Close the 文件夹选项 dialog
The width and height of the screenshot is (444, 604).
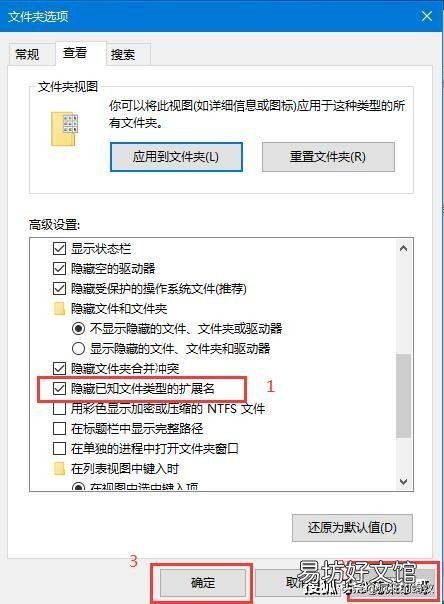tap(427, 16)
